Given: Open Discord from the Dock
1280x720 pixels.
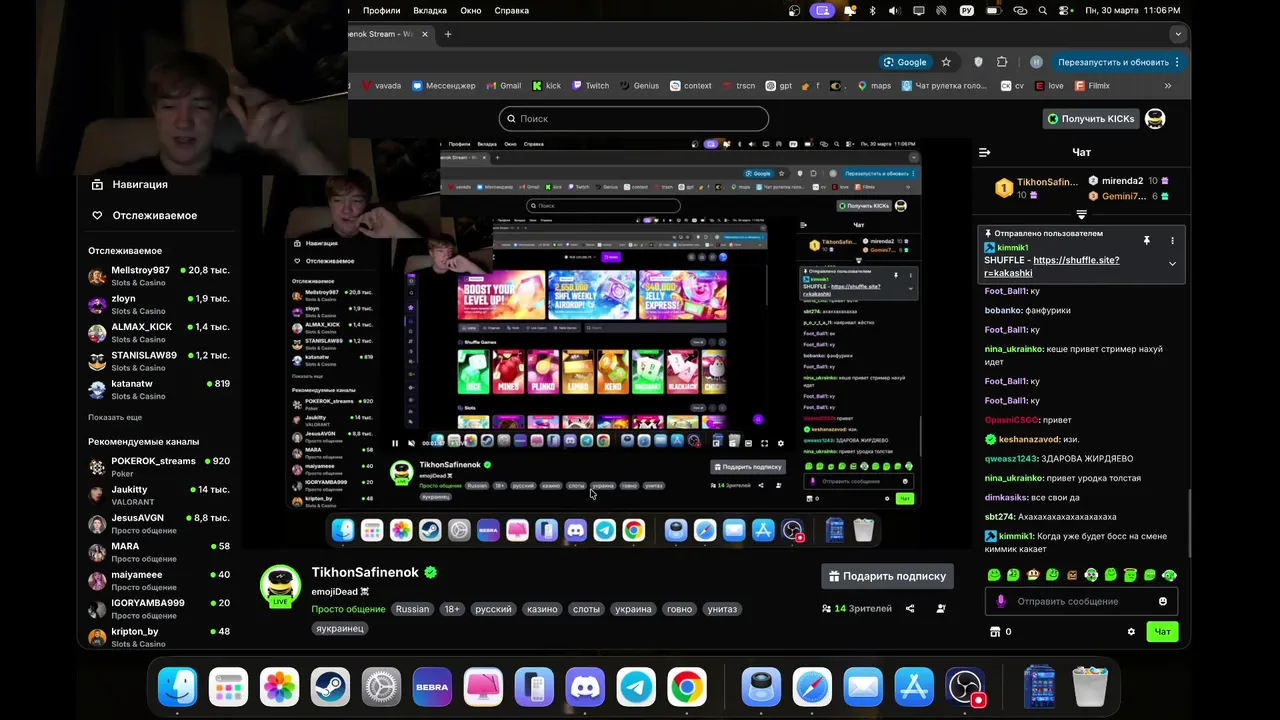Looking at the screenshot, I should pos(585,687).
